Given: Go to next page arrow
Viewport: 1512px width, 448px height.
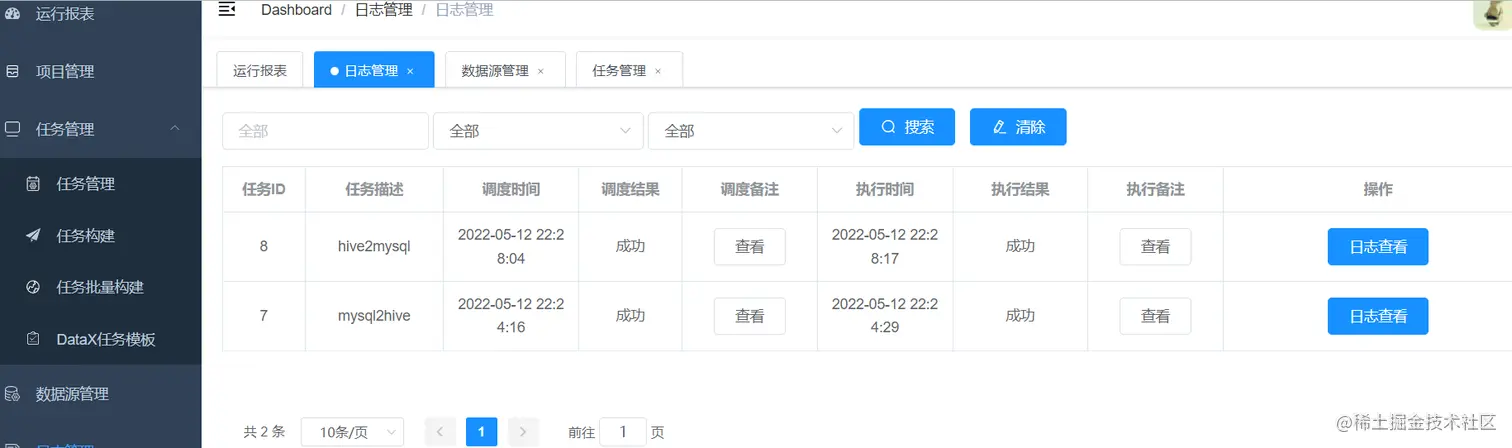Looking at the screenshot, I should tap(523, 432).
